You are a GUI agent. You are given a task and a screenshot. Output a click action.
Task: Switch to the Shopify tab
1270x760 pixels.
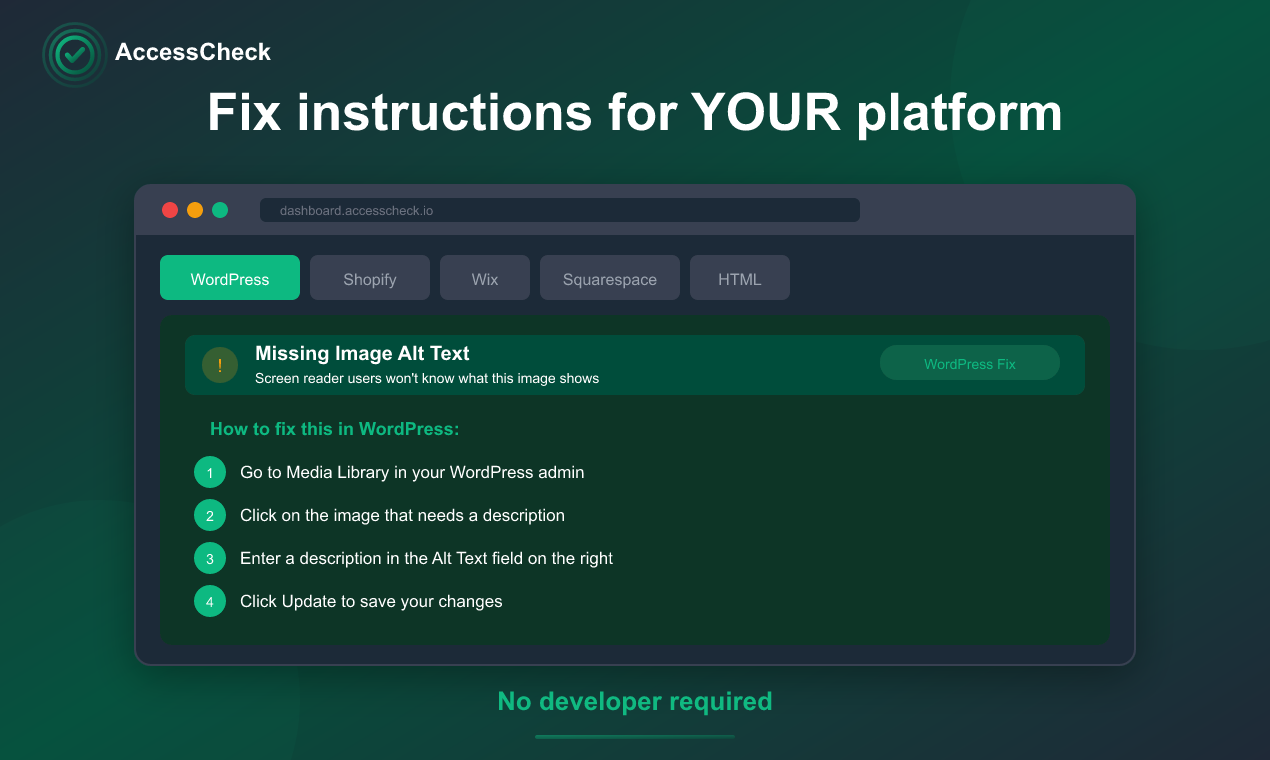click(370, 277)
